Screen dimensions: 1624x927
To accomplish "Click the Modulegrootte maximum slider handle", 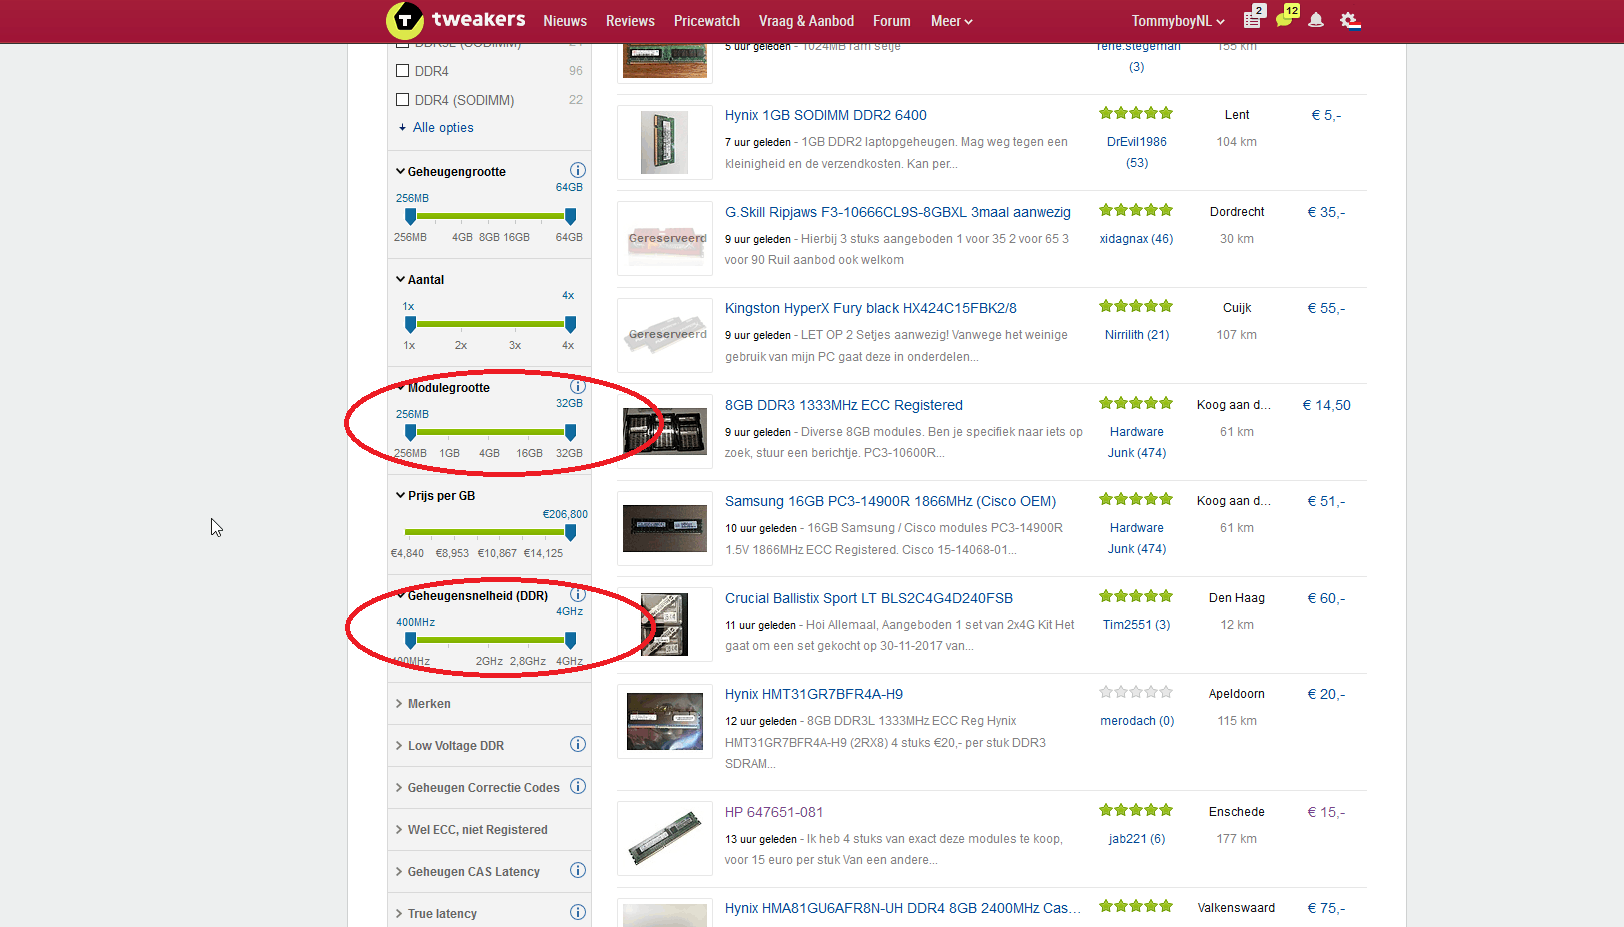I will tap(570, 432).
